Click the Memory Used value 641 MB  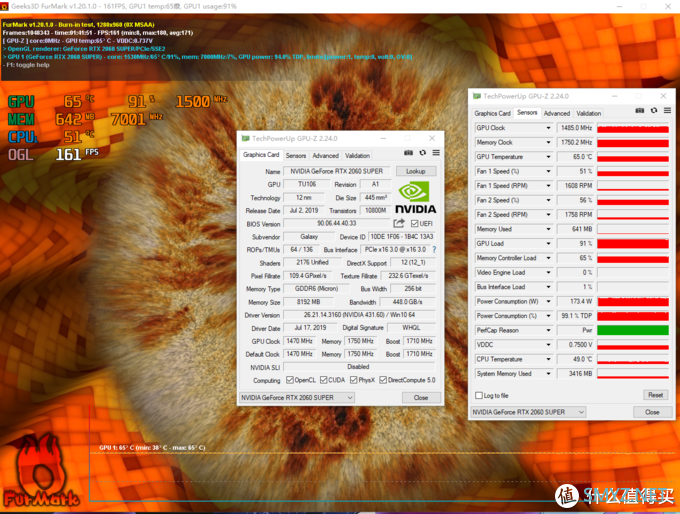coord(575,229)
